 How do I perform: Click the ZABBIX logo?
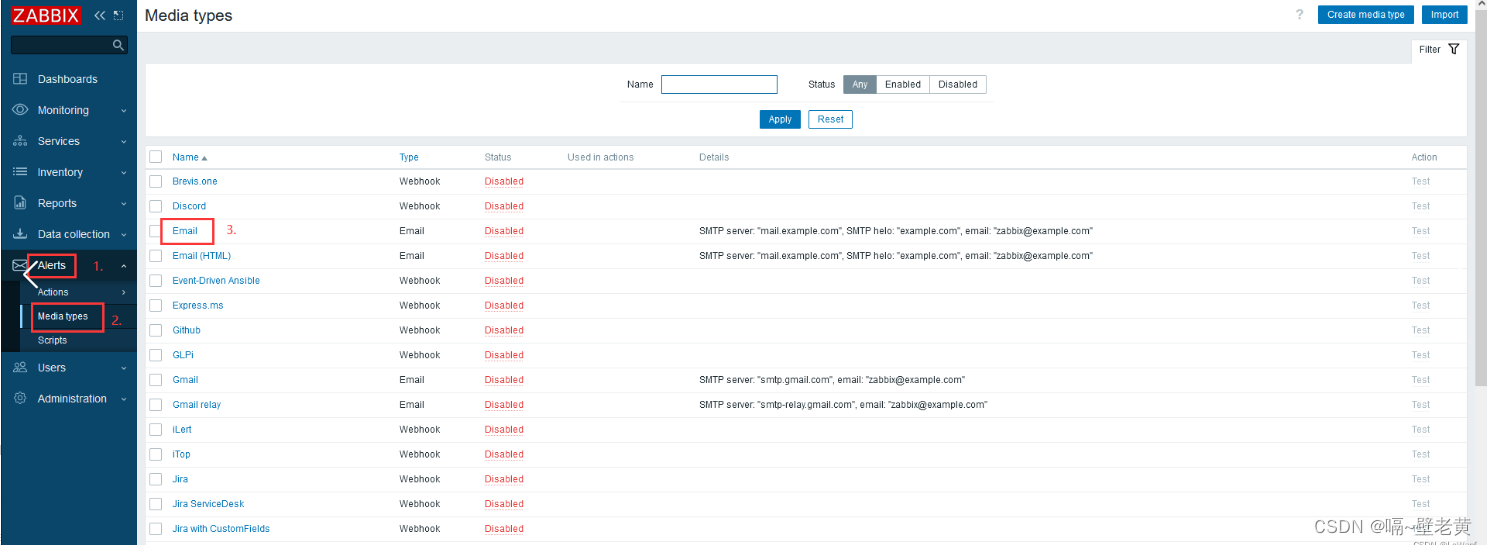(46, 15)
